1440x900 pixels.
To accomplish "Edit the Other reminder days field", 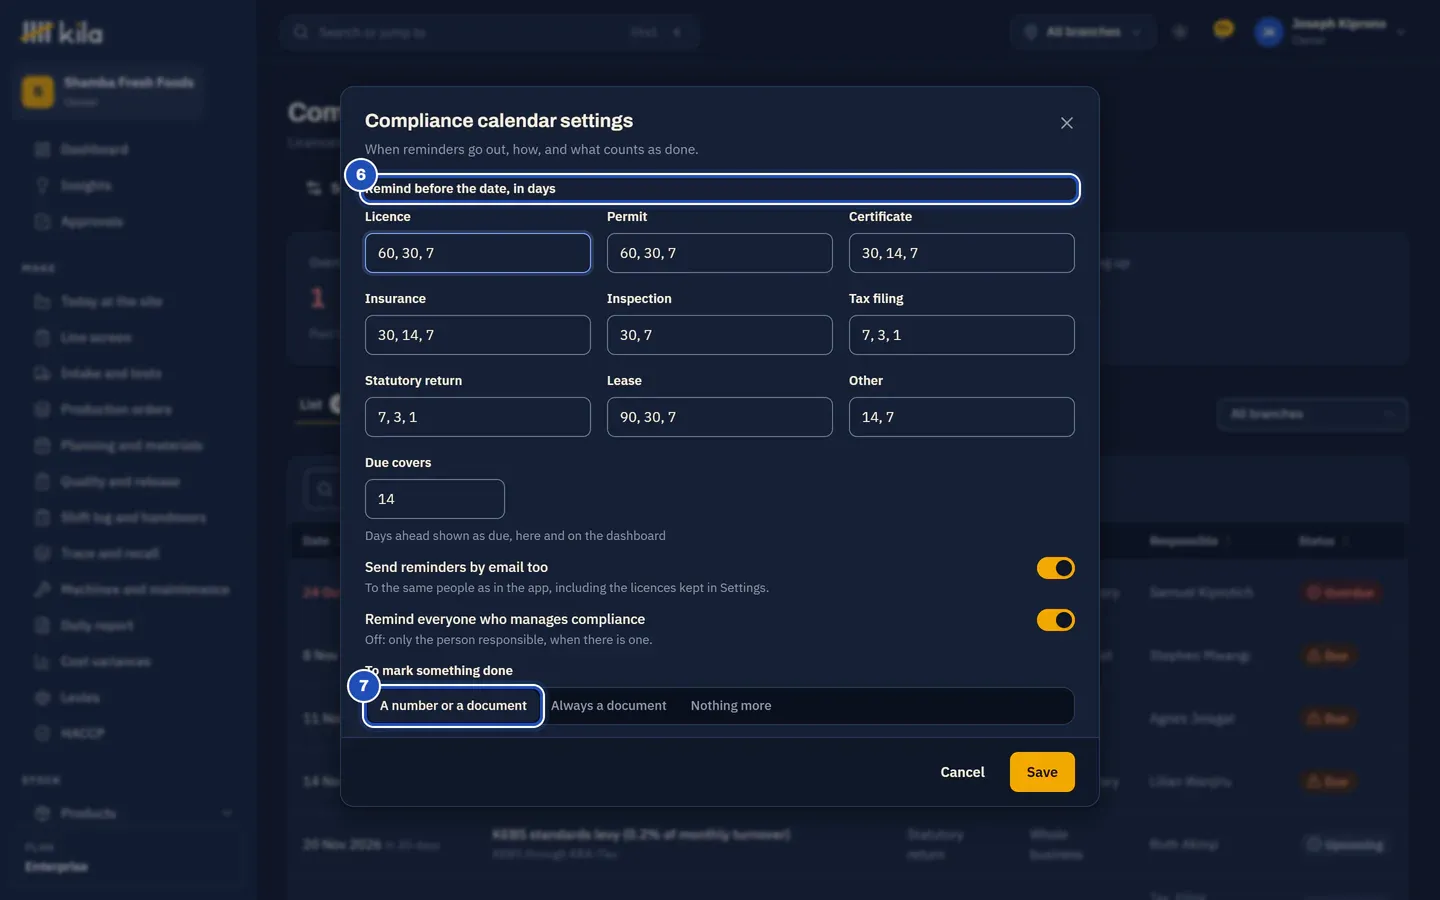I will tap(962, 417).
